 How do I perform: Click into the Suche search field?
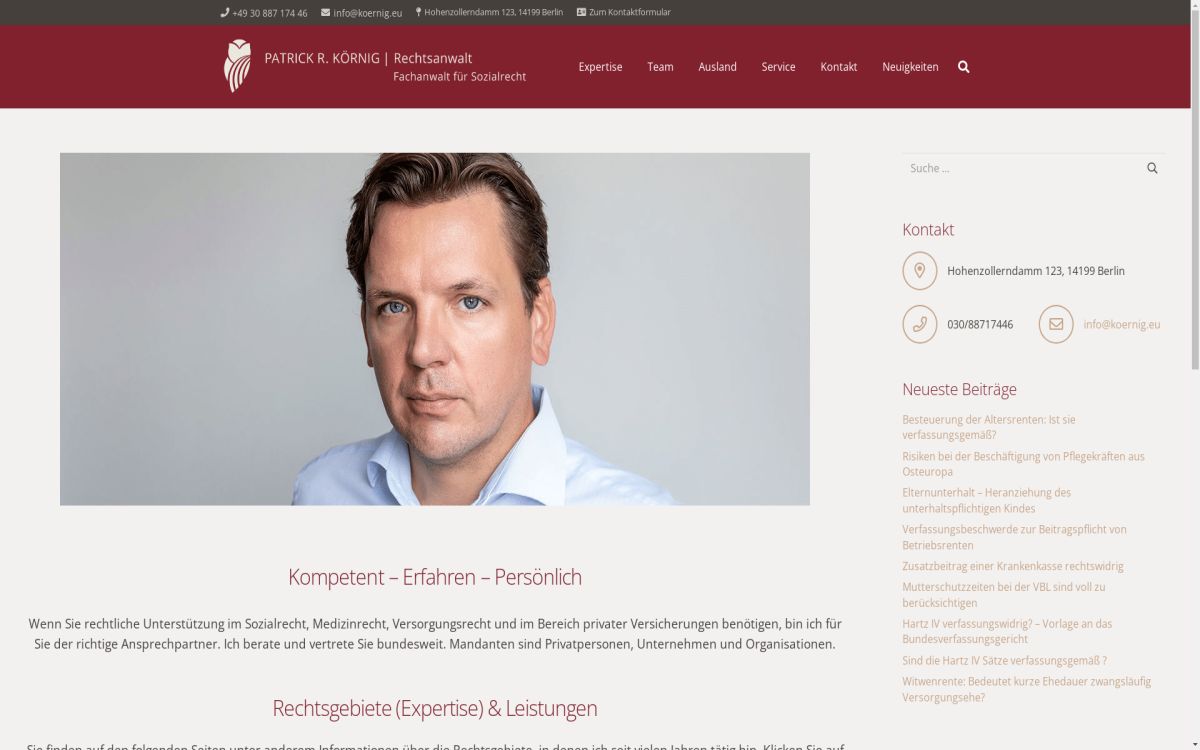(x=1022, y=168)
